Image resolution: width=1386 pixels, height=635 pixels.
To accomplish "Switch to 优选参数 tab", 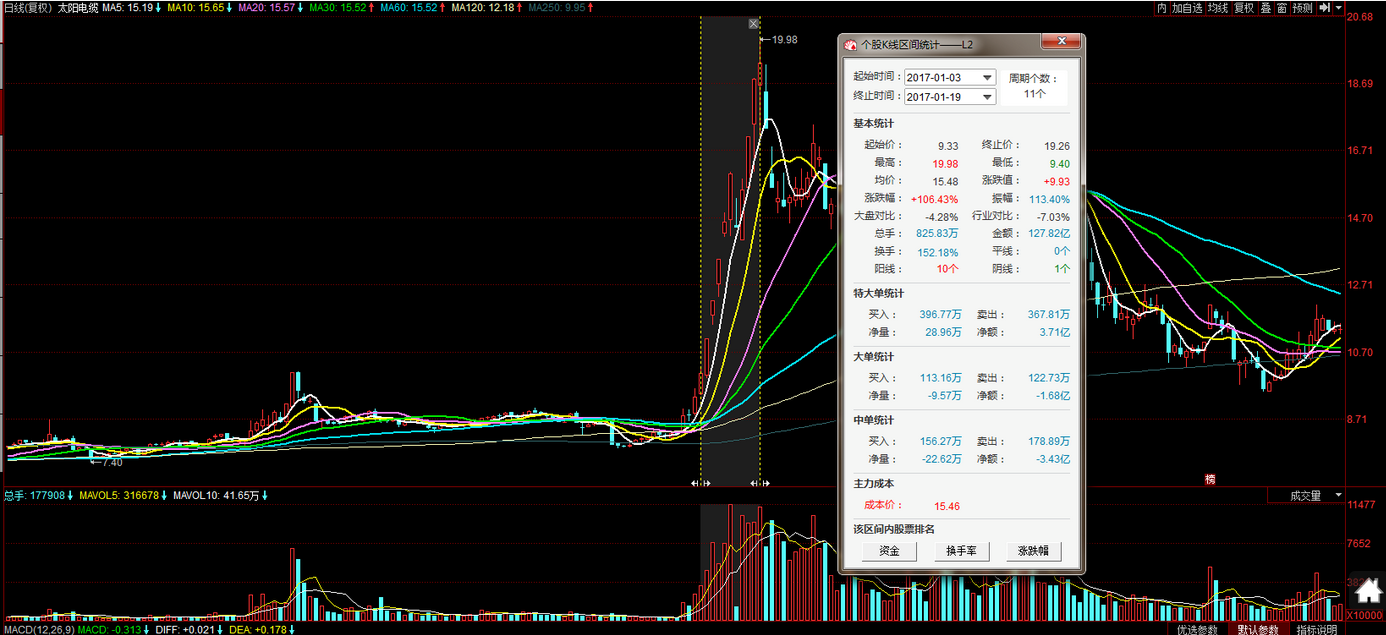I will [x=1197, y=629].
